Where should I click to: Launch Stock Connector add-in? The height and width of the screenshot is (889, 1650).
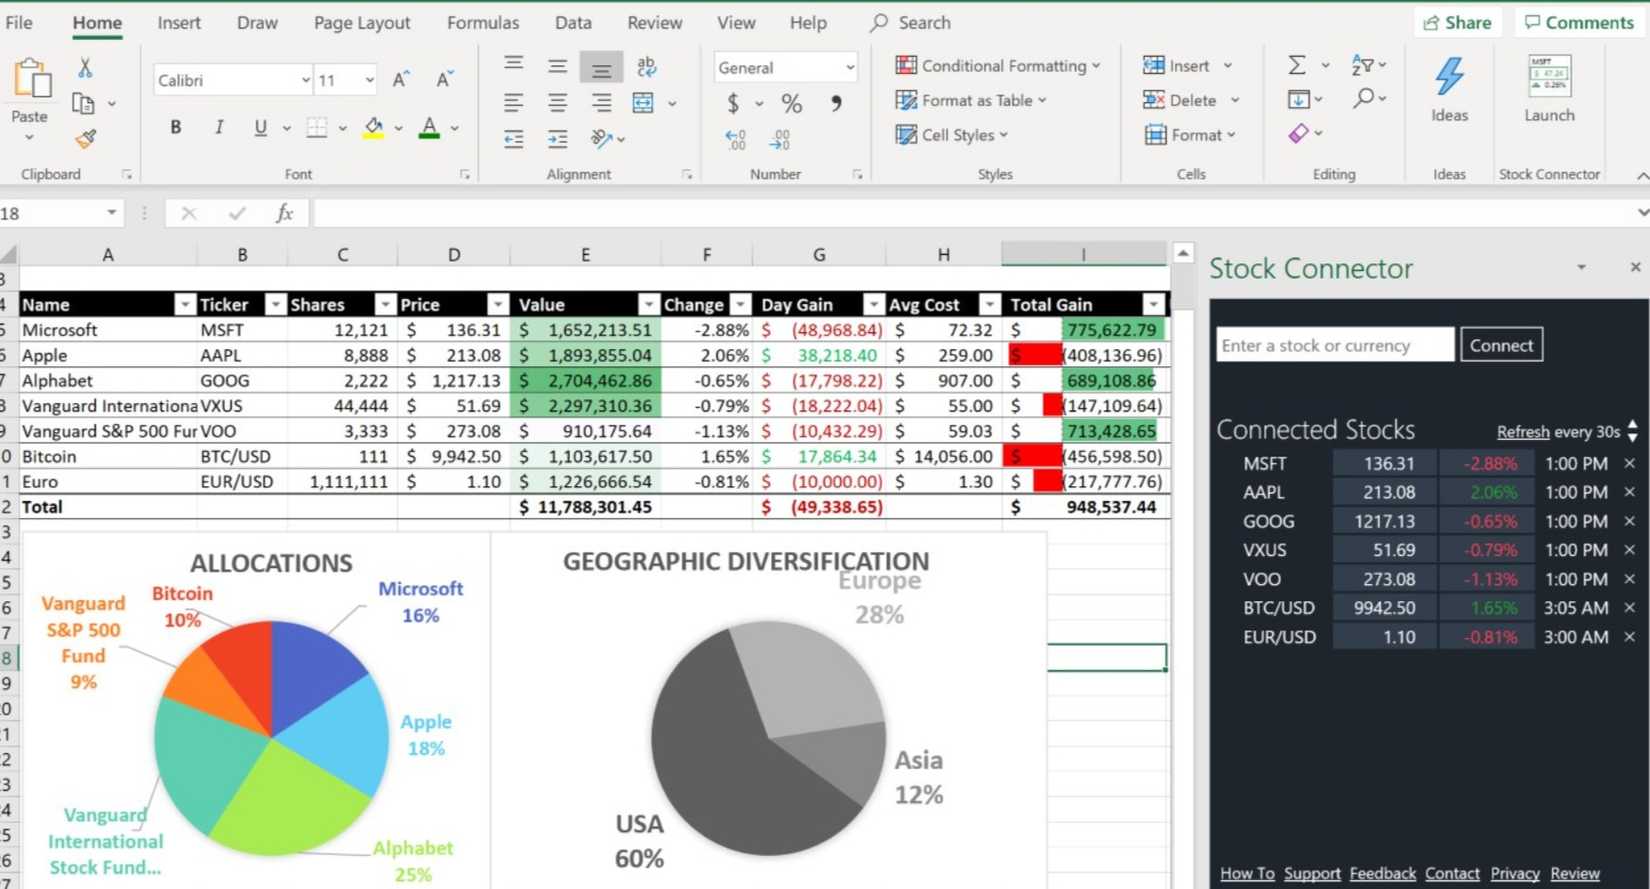[x=1549, y=88]
